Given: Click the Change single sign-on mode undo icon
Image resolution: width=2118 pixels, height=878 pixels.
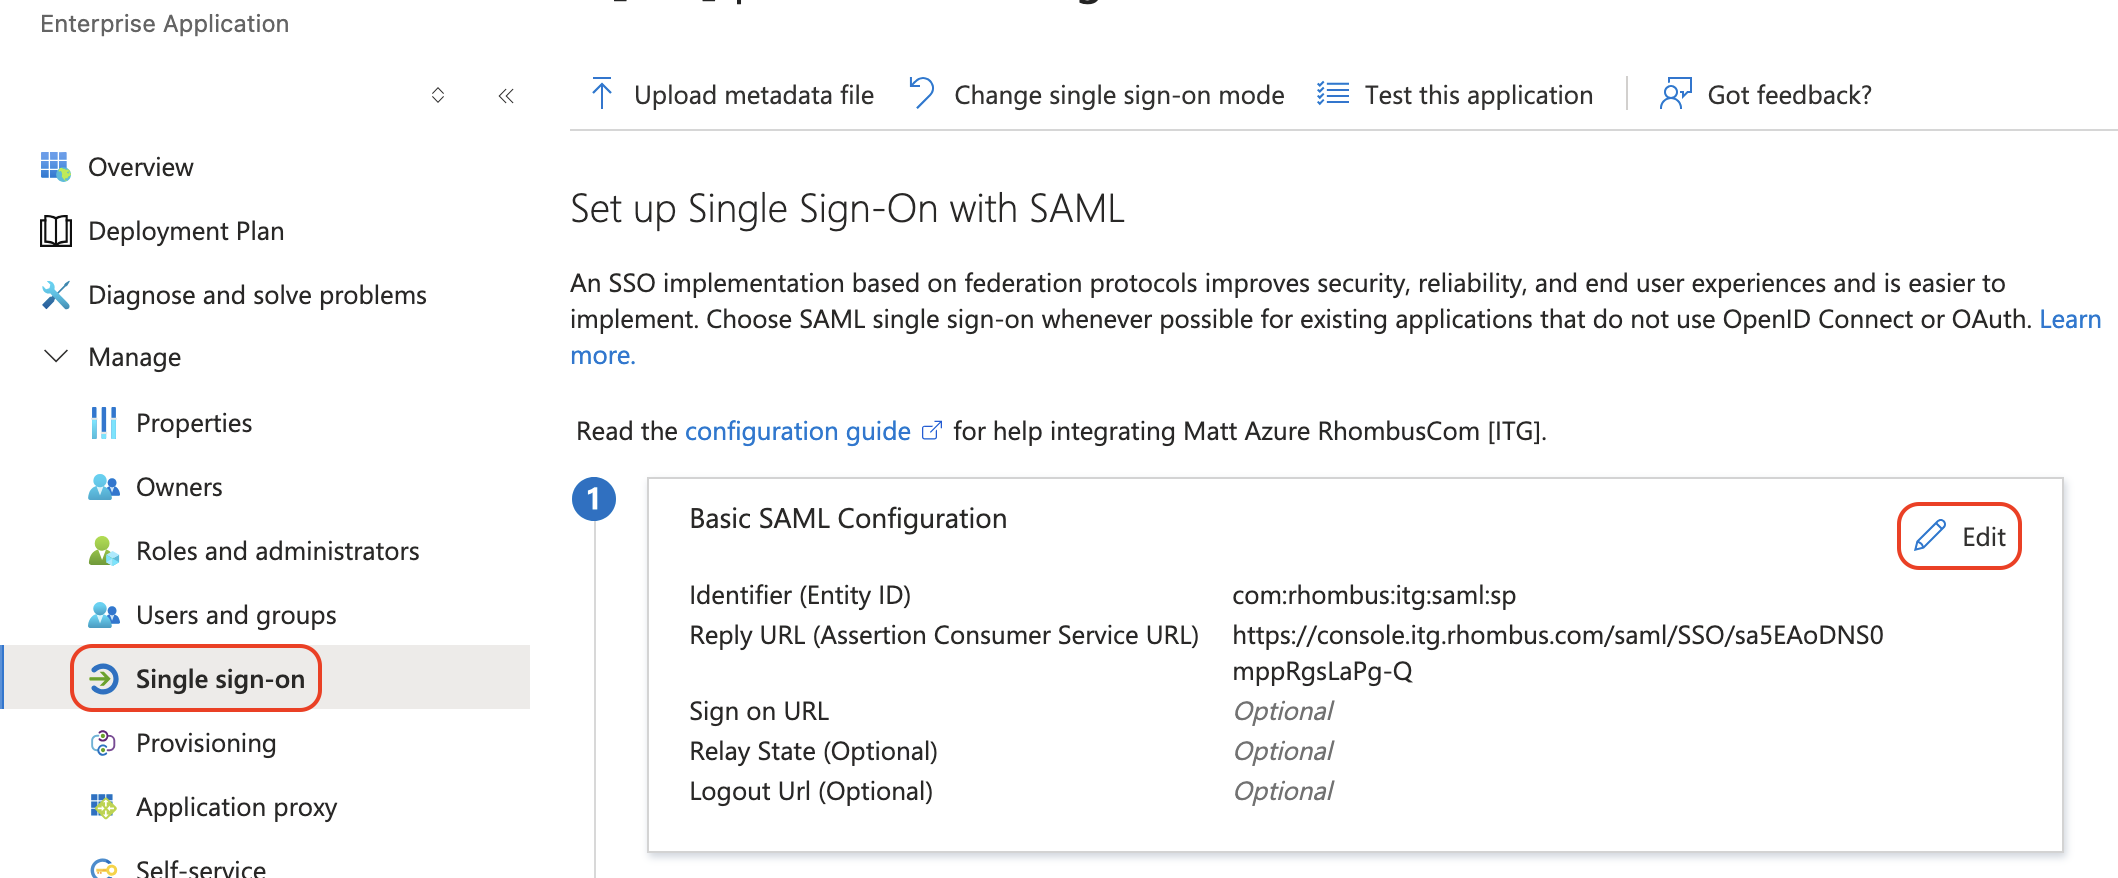Looking at the screenshot, I should [x=921, y=94].
